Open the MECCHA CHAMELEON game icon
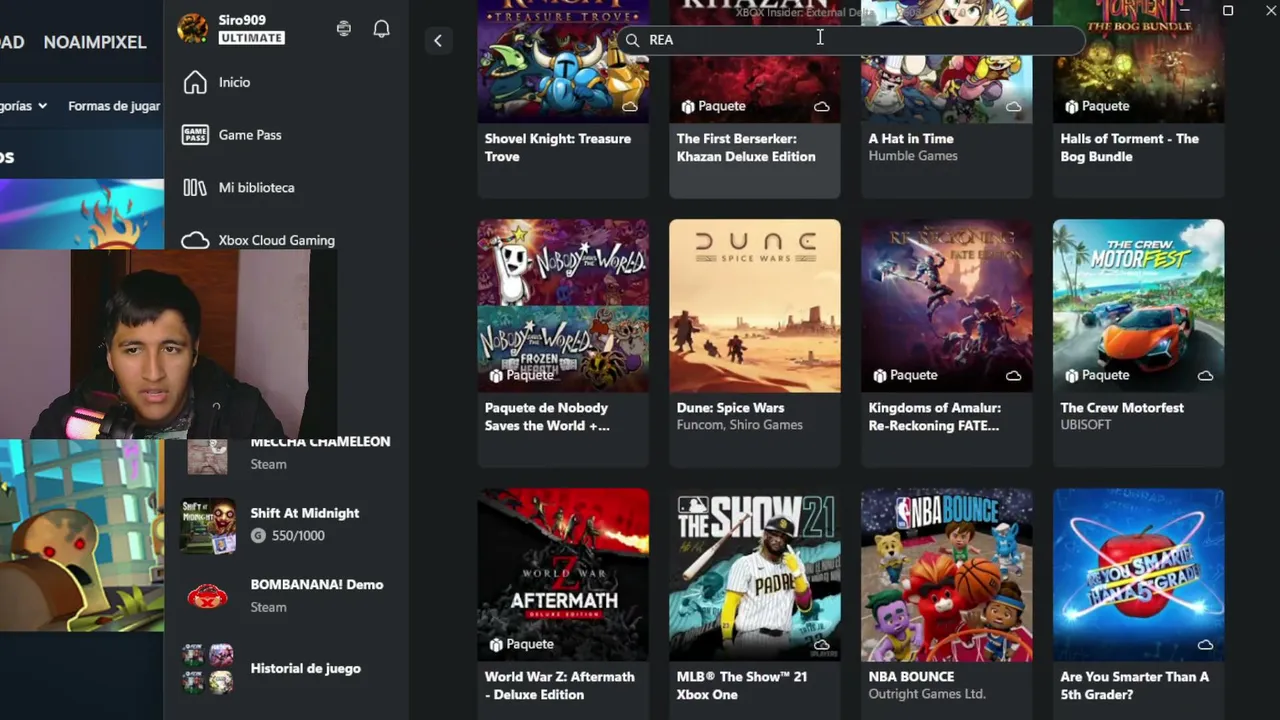This screenshot has width=1280, height=720. (x=208, y=456)
